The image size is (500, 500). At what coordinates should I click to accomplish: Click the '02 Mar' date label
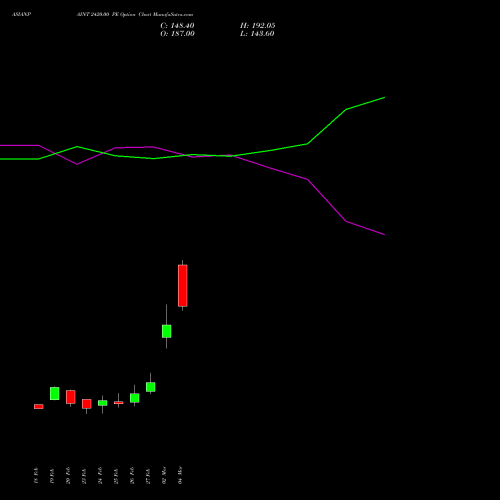point(164,476)
